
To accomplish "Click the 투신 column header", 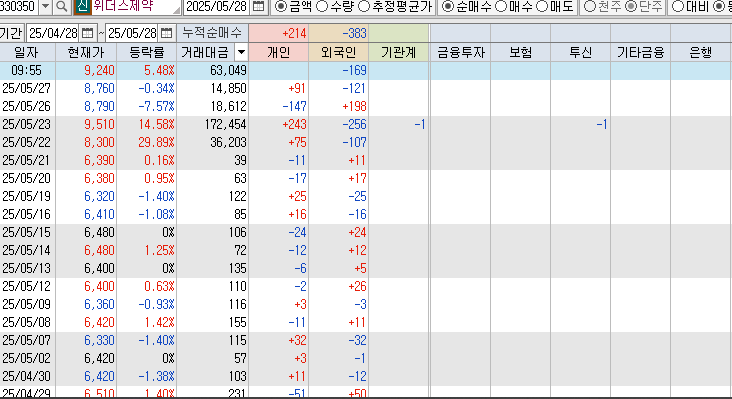I will (x=581, y=52).
